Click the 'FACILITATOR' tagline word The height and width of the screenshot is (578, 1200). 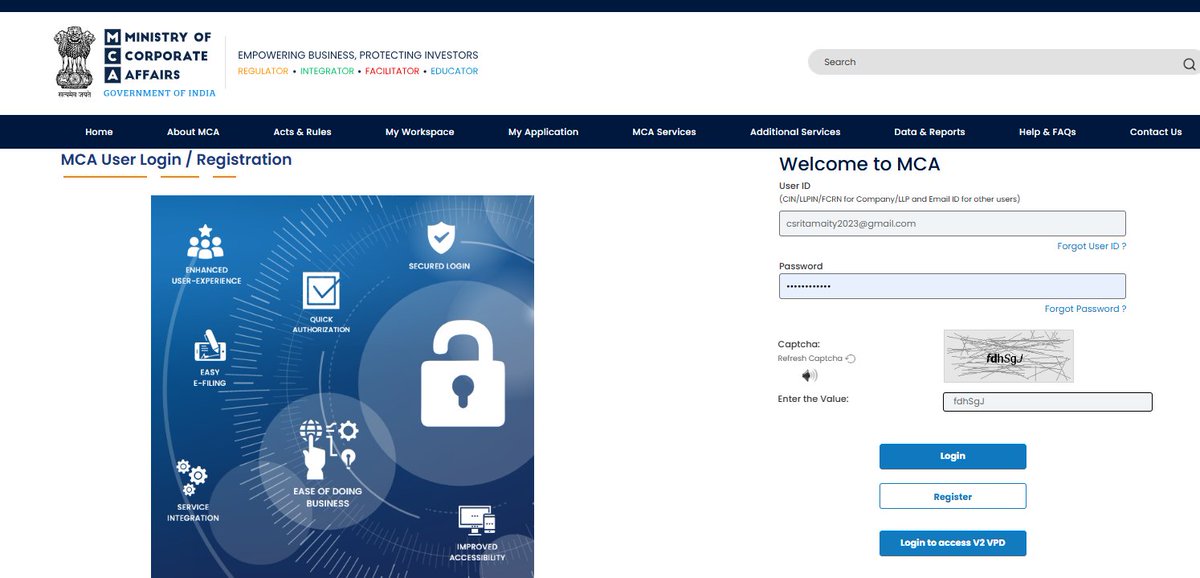click(392, 72)
